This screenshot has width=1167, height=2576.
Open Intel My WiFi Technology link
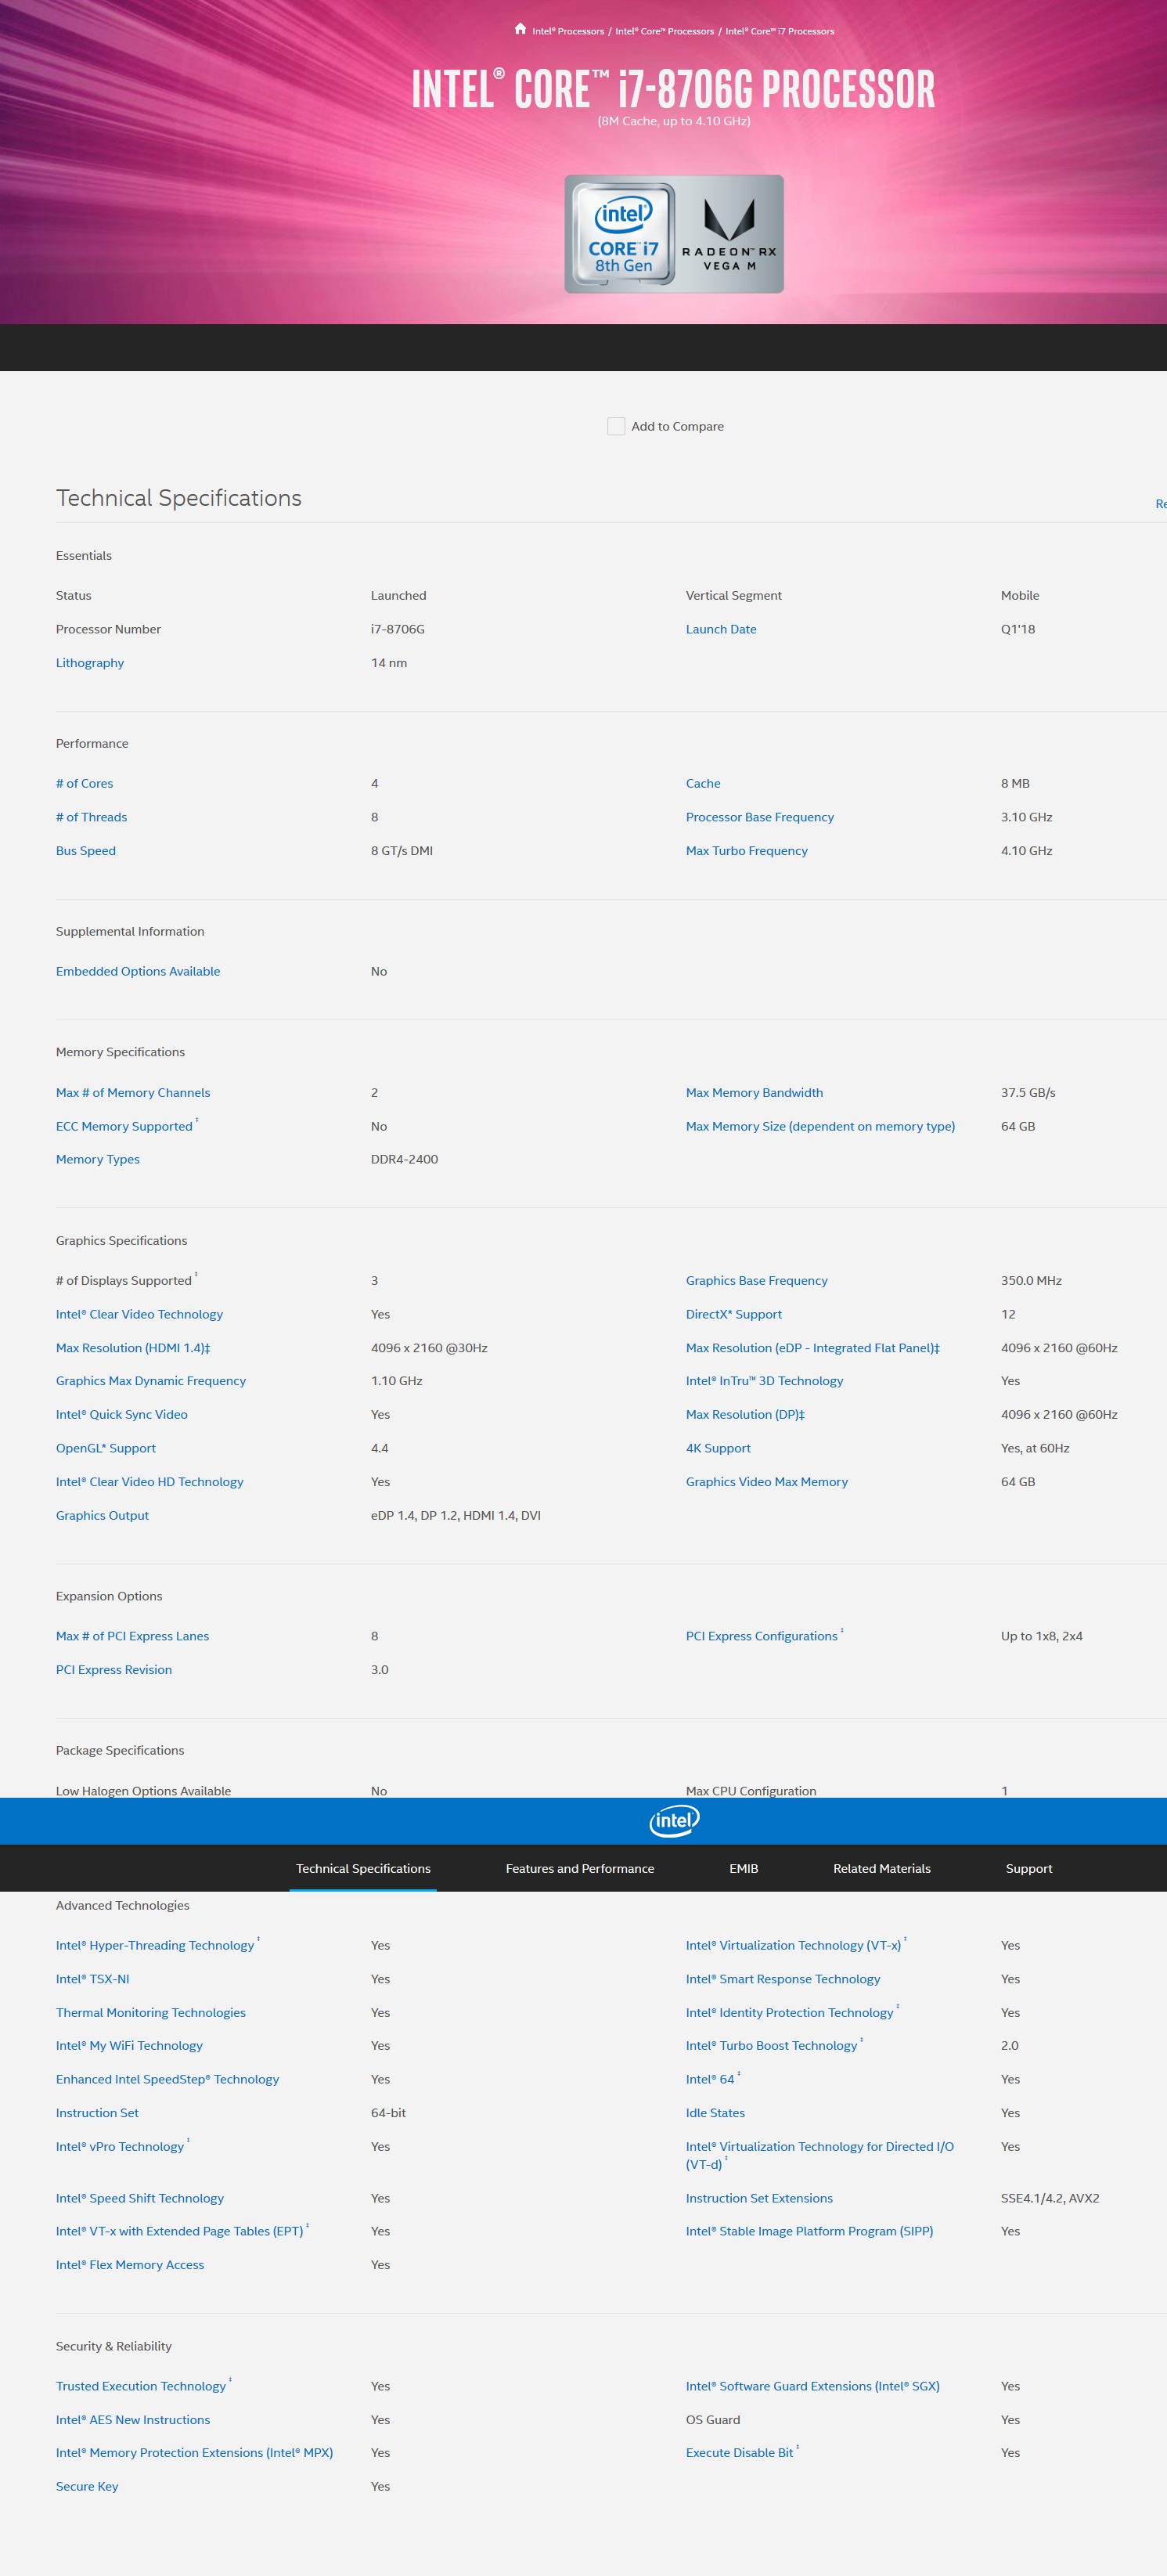[130, 2045]
